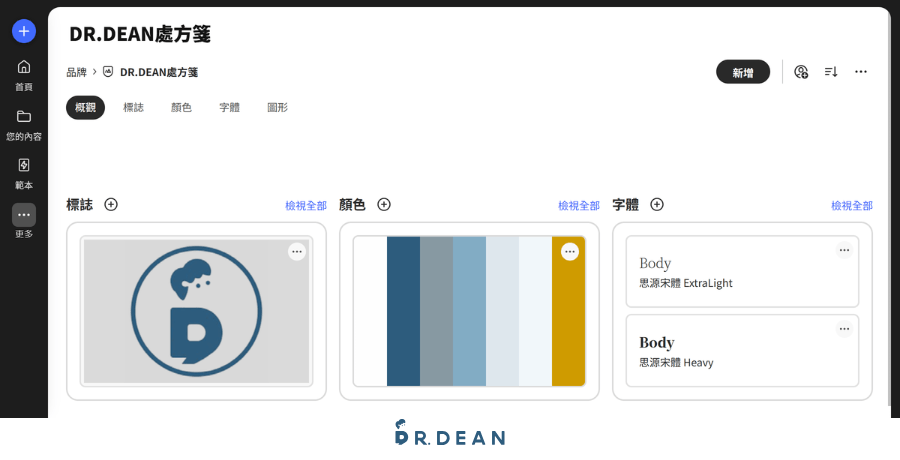
Task: Click the 顏色 section heading
Action: 352,204
